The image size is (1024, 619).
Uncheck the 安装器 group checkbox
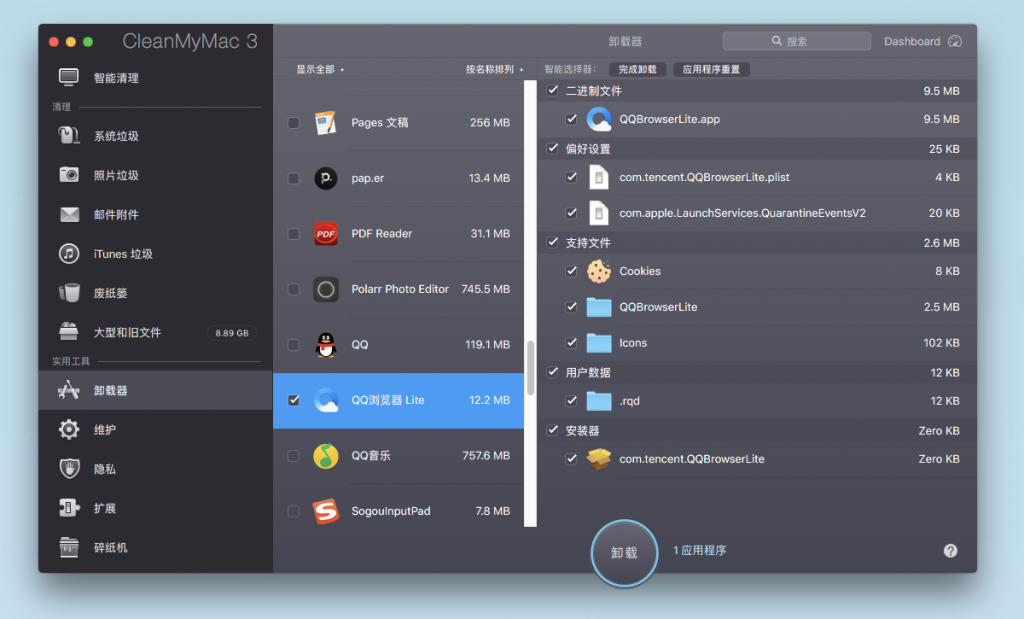(x=552, y=430)
